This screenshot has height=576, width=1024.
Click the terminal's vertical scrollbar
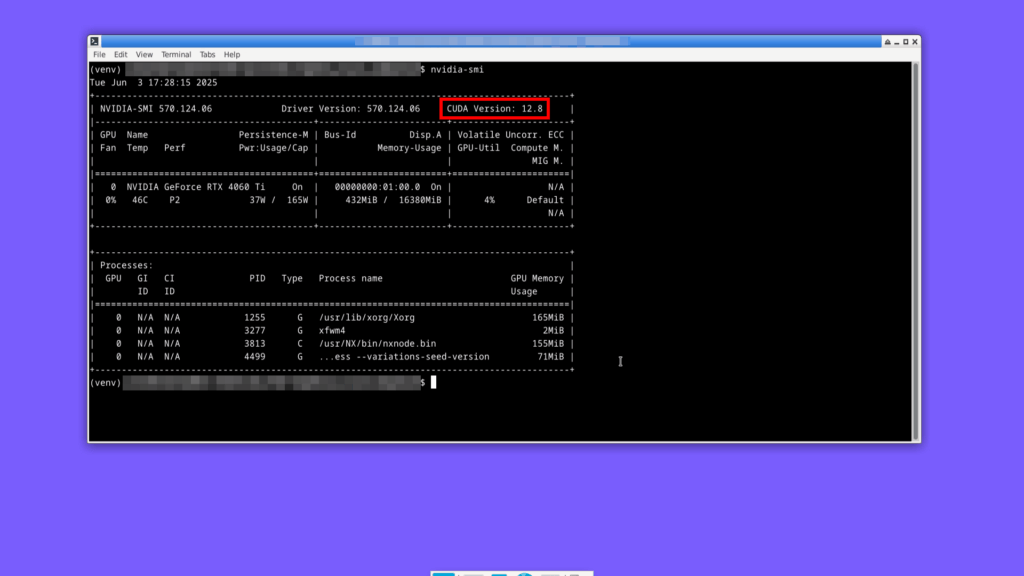915,250
